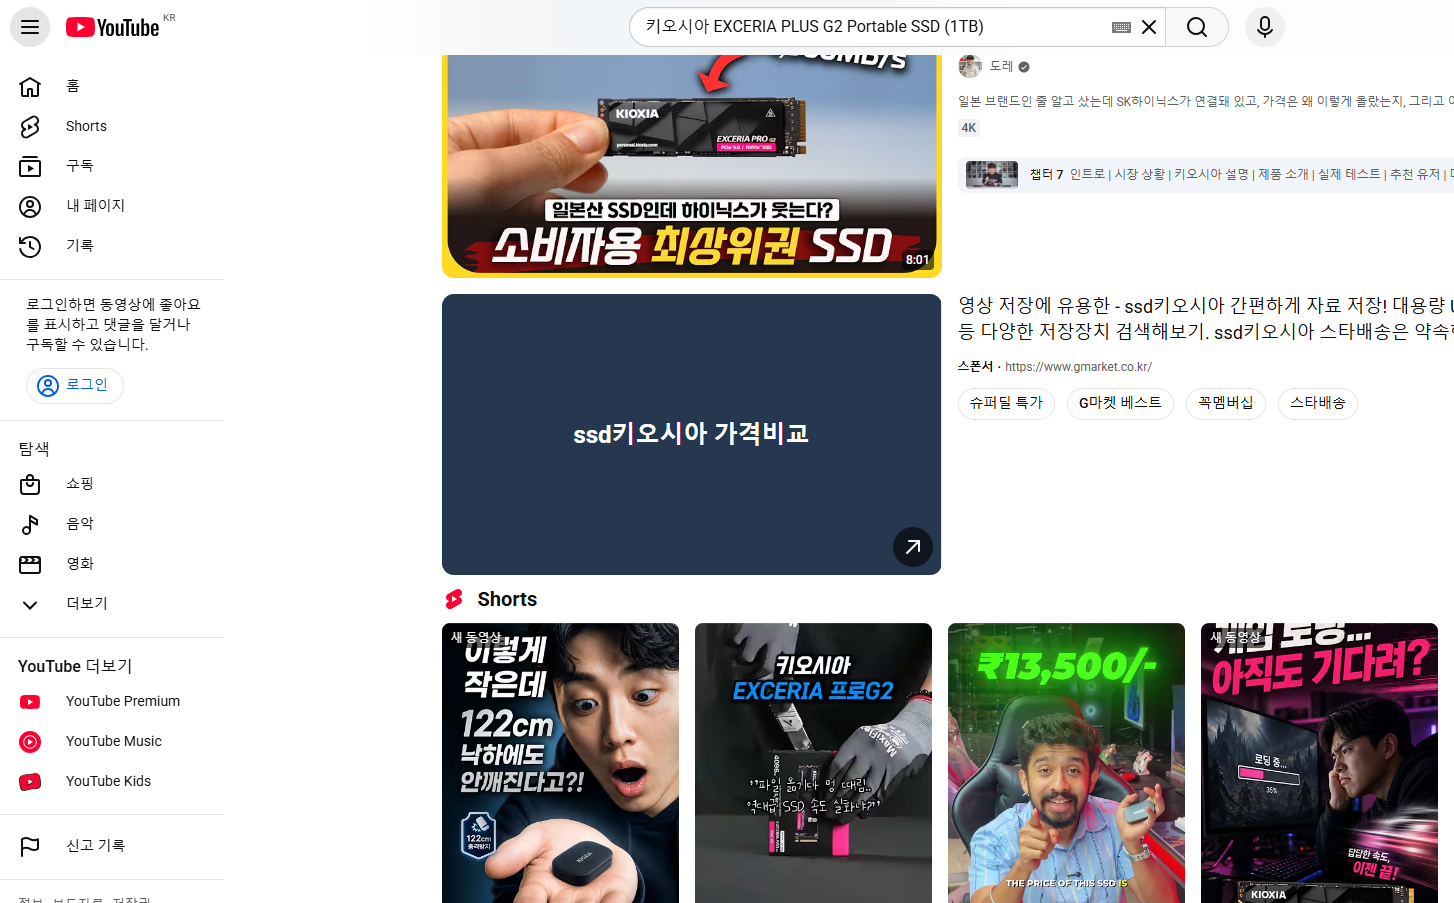Image resolution: width=1454 pixels, height=903 pixels.
Task: Start voice search with the microphone
Action: pyautogui.click(x=1265, y=27)
